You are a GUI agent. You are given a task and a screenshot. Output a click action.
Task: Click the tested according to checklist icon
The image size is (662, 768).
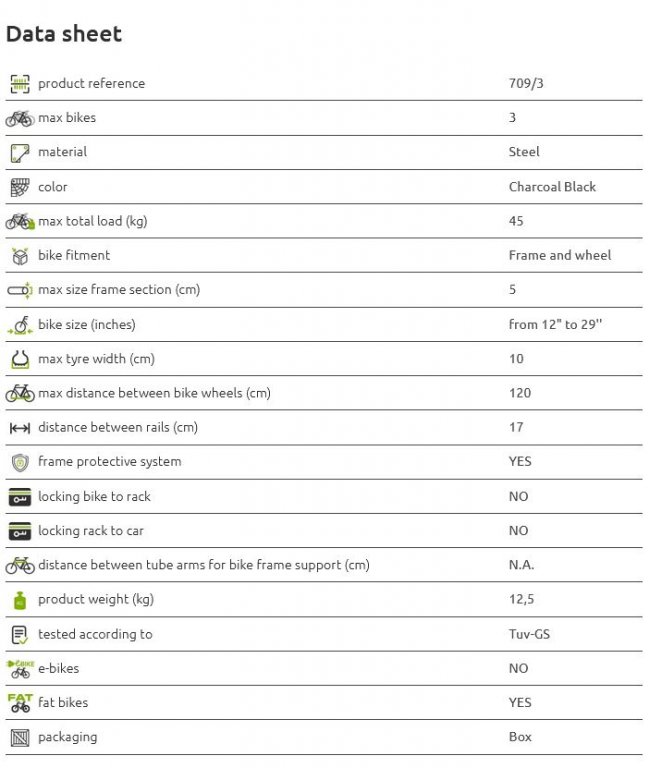pos(20,634)
